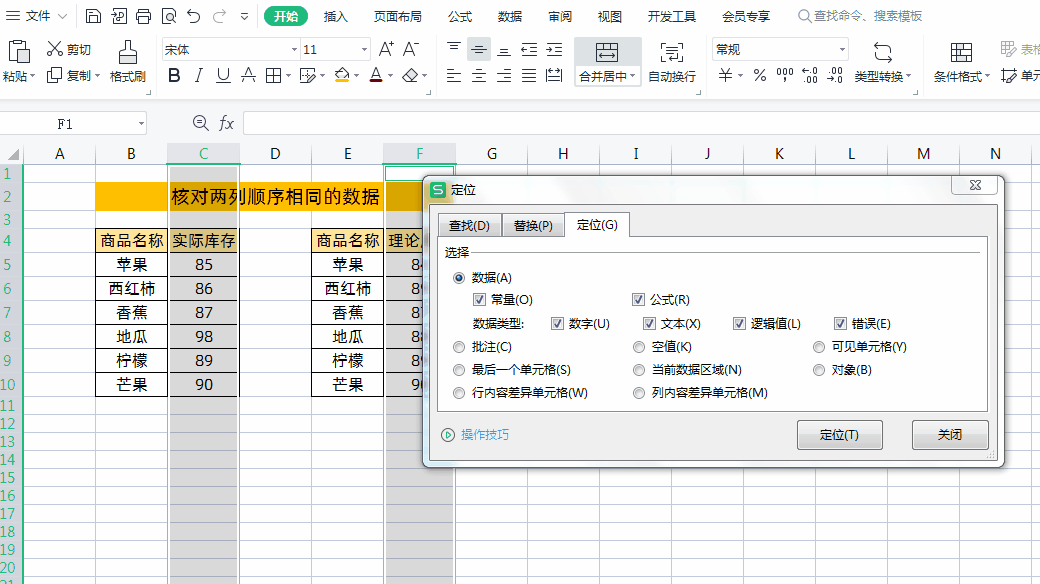Viewport: 1040px width, 584px height.
Task: Align text to top icon
Action: pos(454,49)
